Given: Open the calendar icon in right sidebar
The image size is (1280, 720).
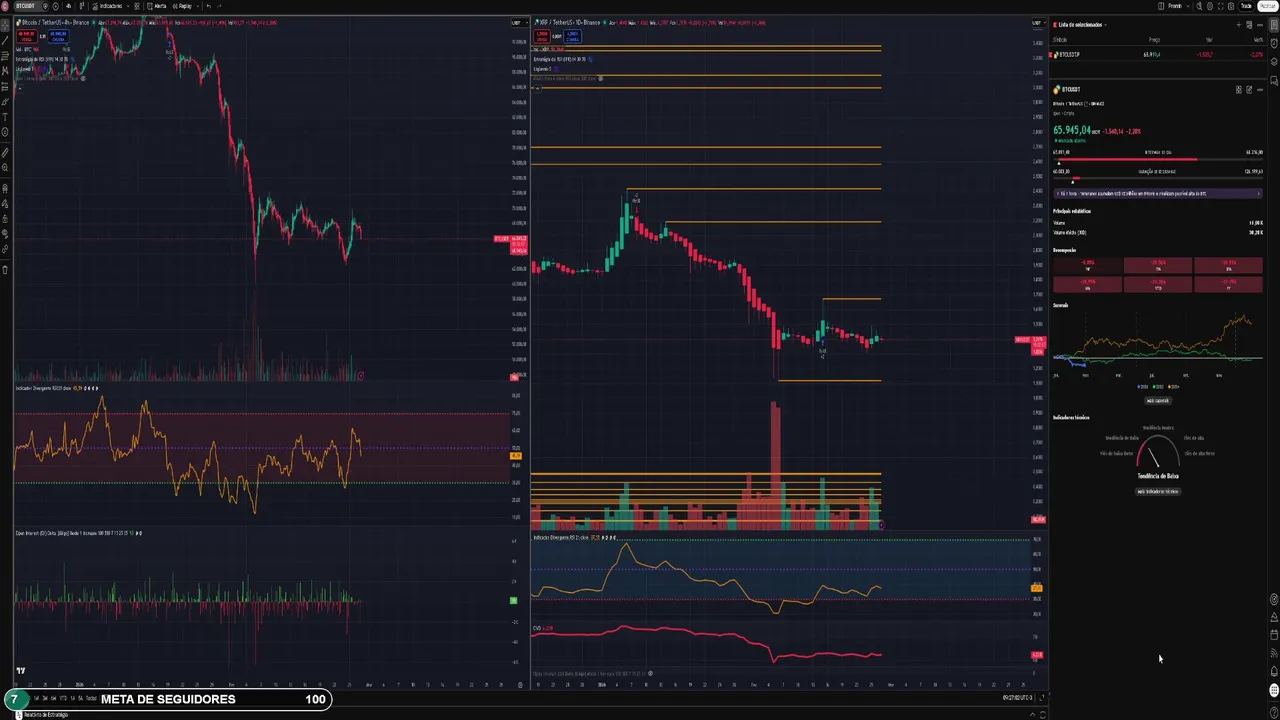Looking at the screenshot, I should point(1274,634).
